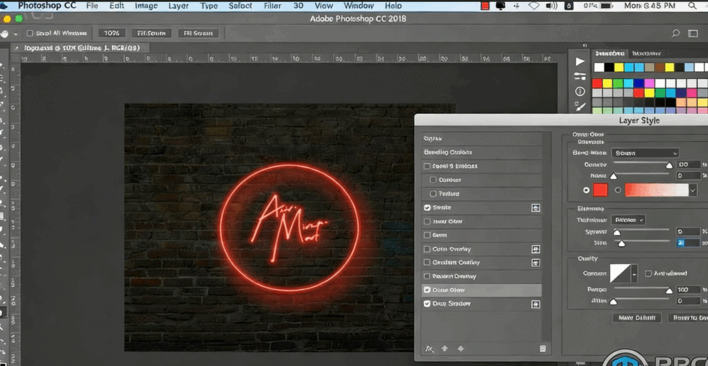Toggle the Anti-aliased checkbox
This screenshot has width=708, height=366.
[x=648, y=273]
